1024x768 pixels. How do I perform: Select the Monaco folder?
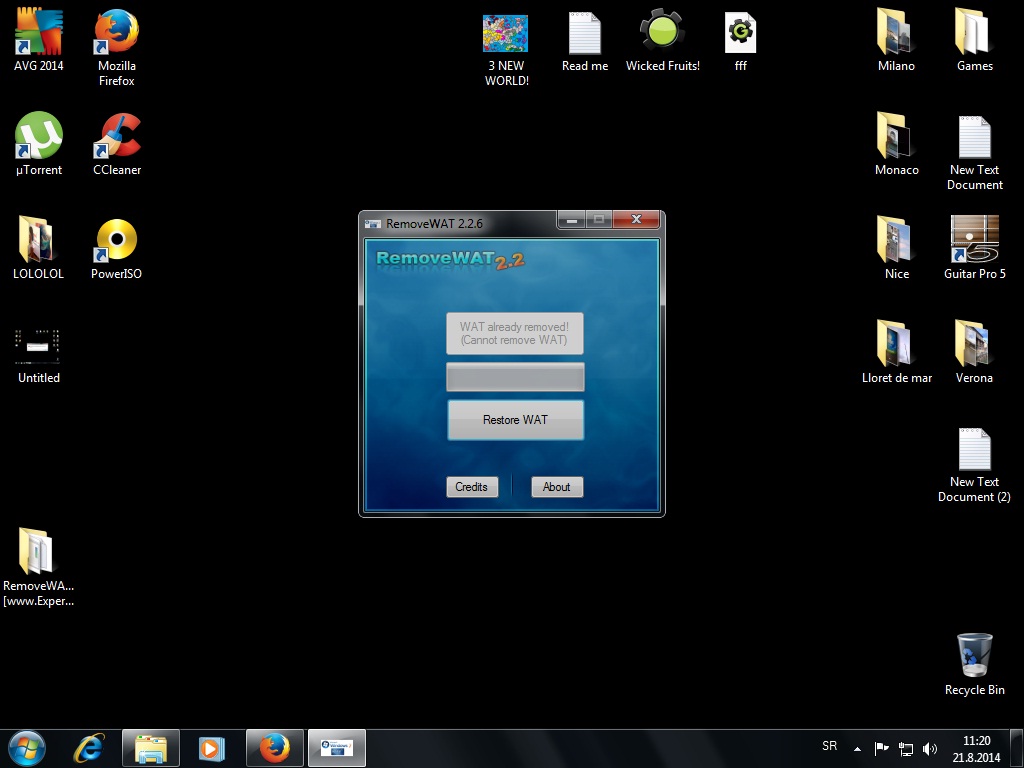tap(896, 144)
